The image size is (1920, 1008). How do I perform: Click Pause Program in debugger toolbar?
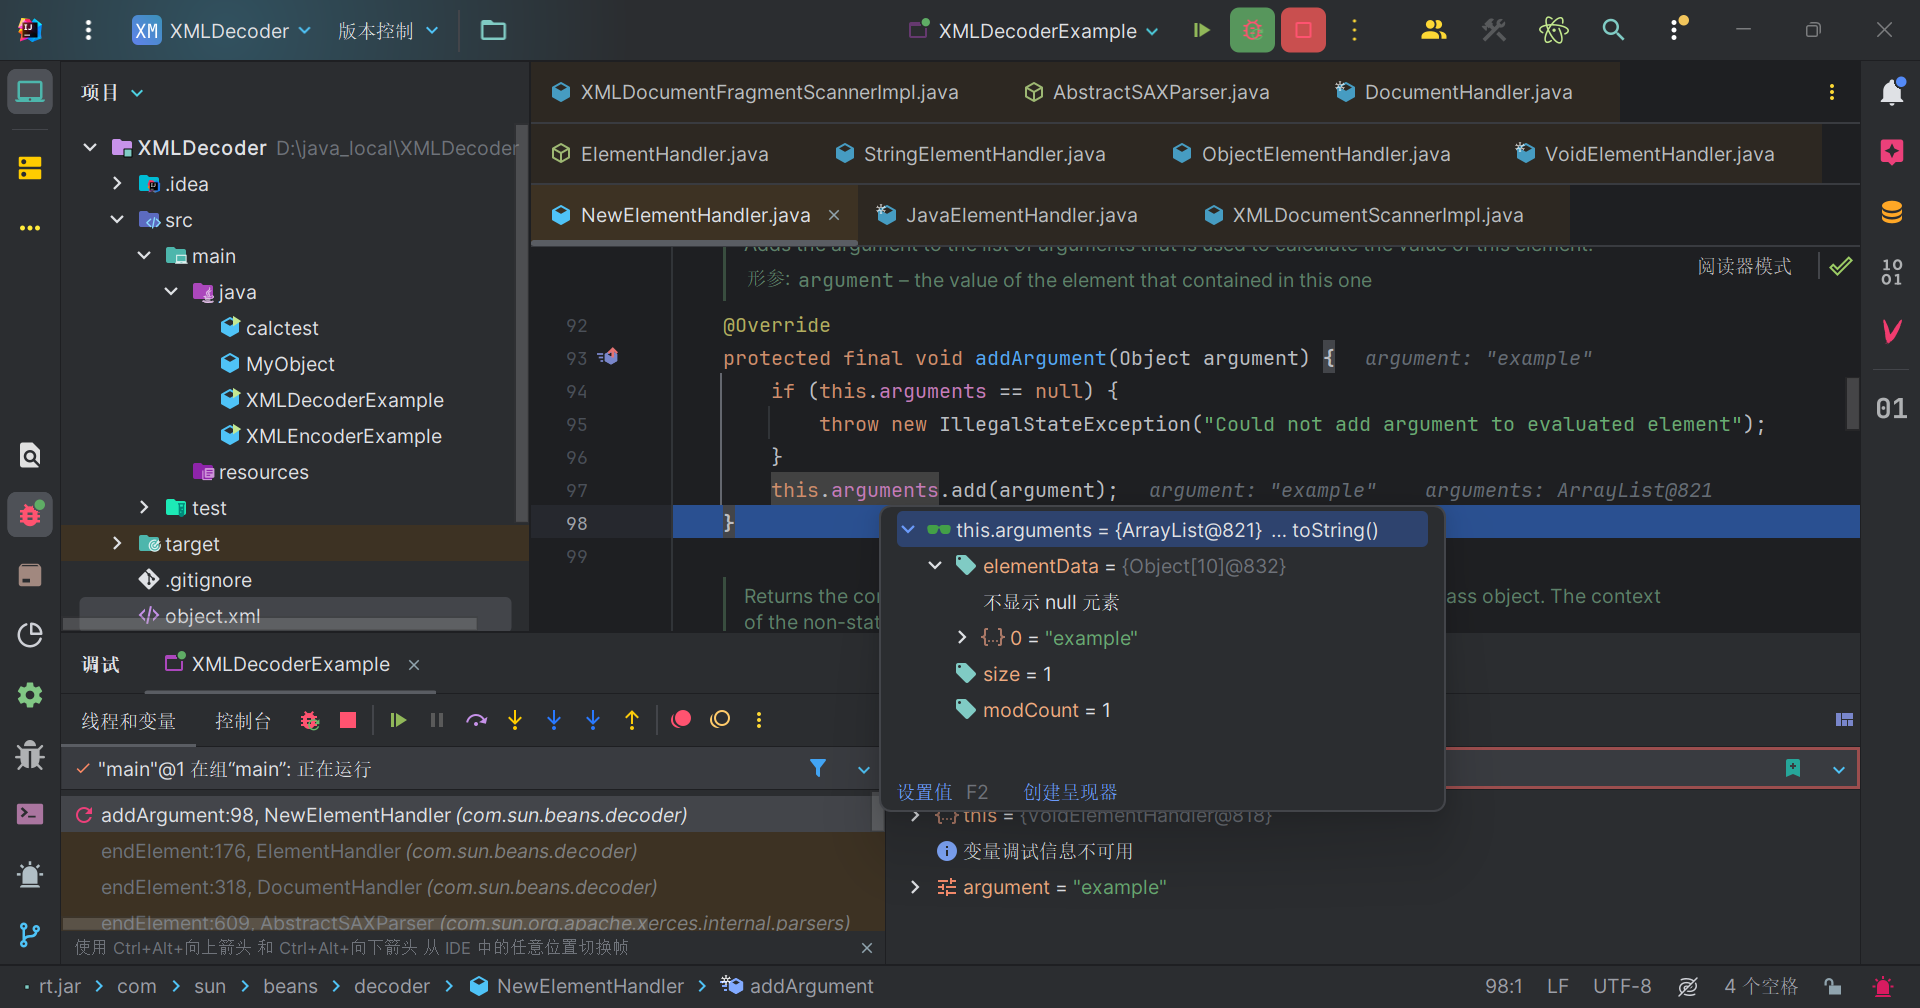pos(437,720)
